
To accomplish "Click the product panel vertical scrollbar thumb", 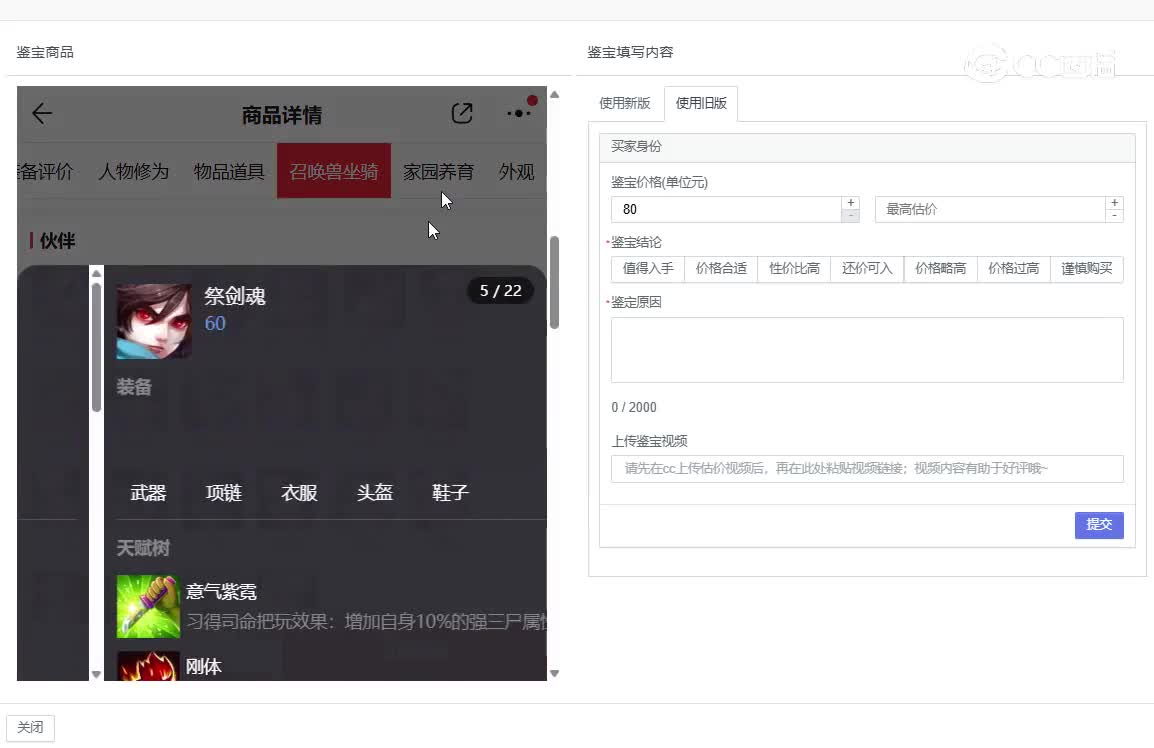I will [x=554, y=283].
